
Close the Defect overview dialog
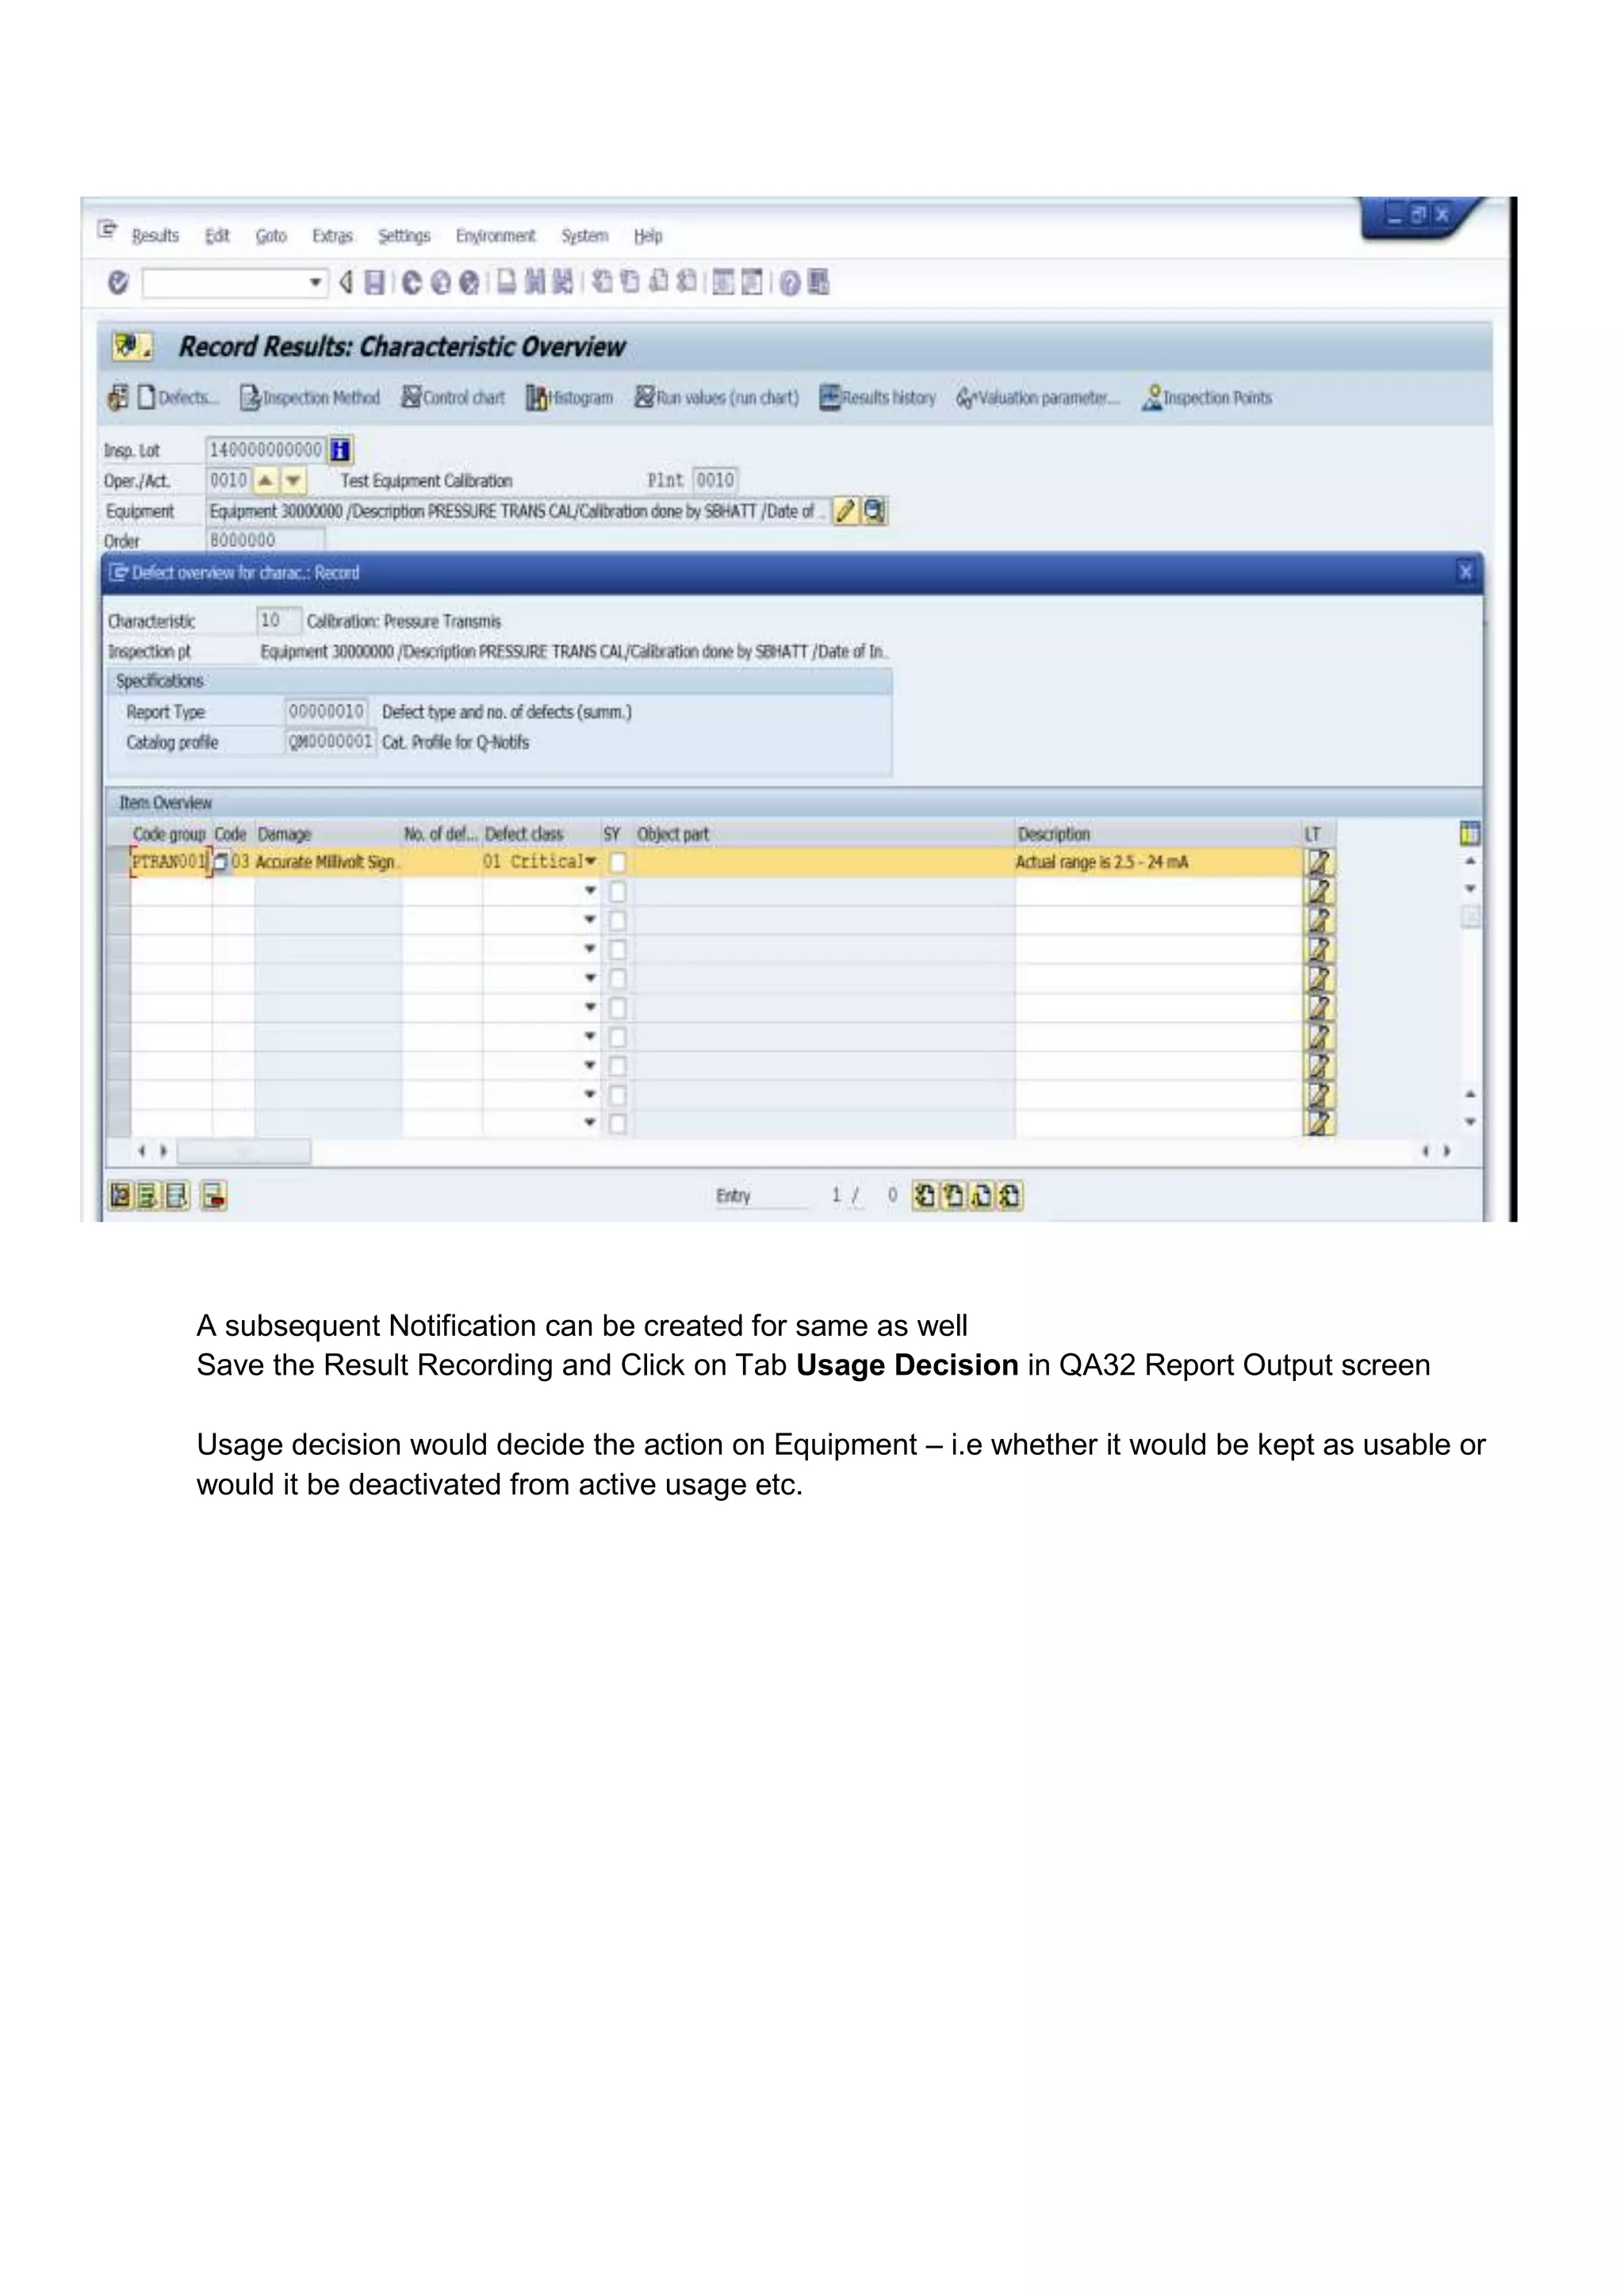pos(1465,572)
